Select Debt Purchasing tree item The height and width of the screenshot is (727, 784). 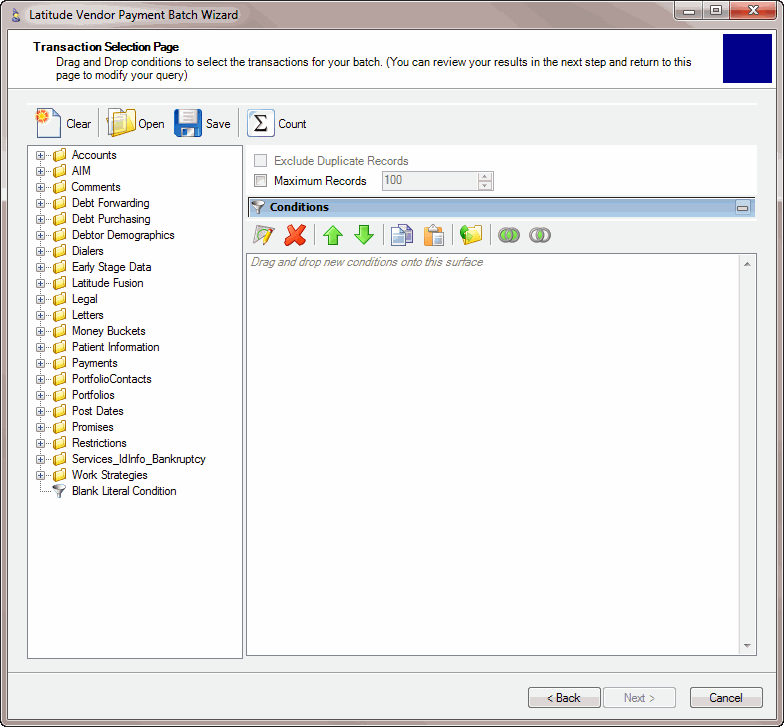click(x=111, y=219)
